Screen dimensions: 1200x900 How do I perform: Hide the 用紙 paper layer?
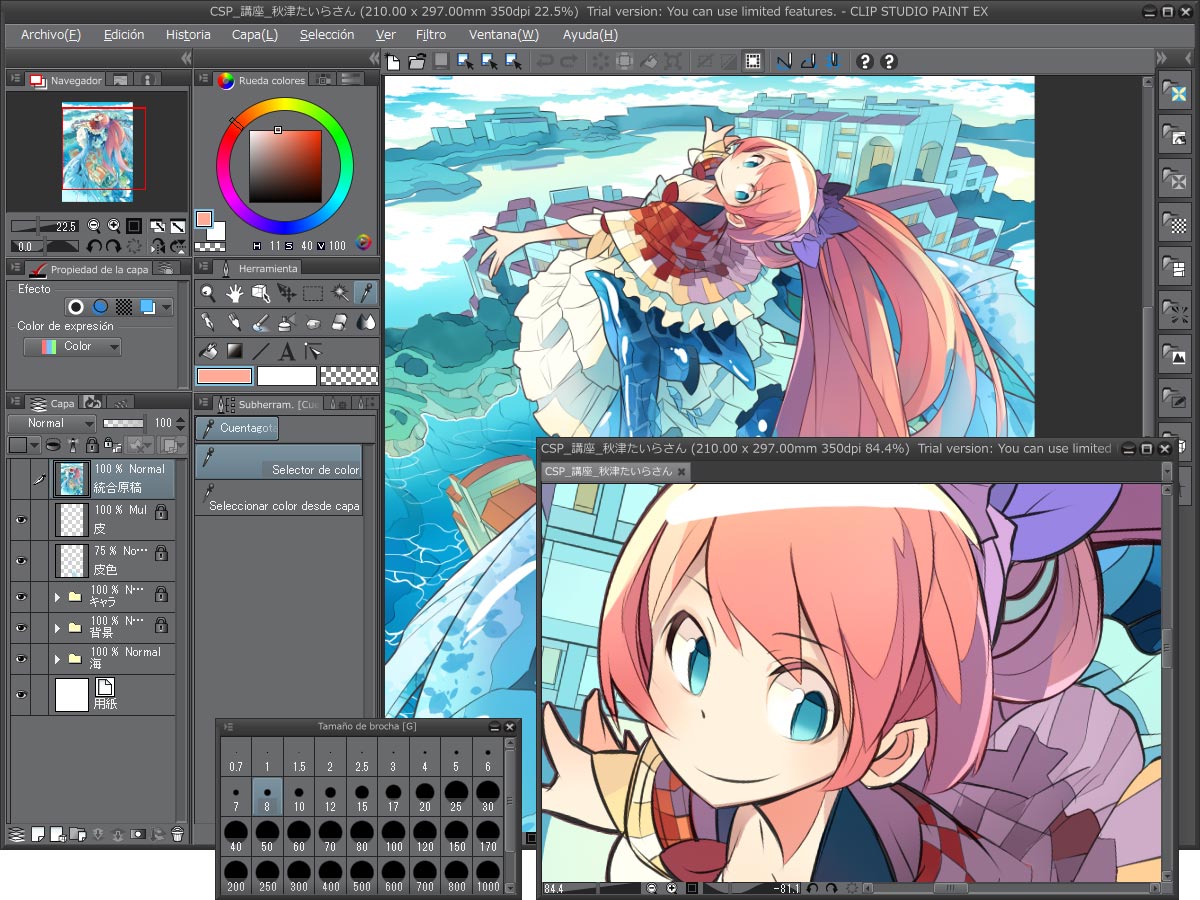point(20,694)
